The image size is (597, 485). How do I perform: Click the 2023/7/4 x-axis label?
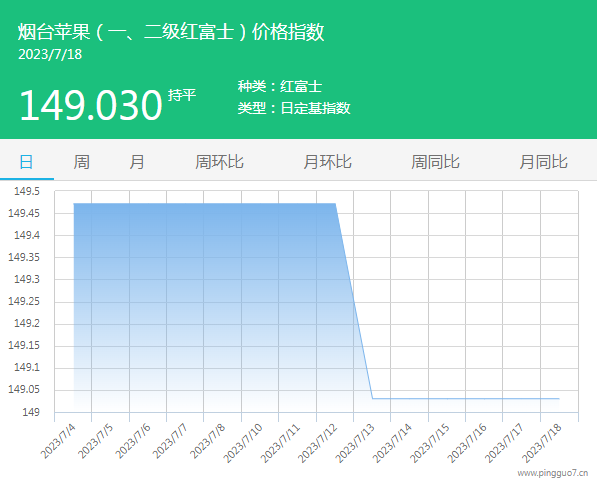(x=58, y=442)
